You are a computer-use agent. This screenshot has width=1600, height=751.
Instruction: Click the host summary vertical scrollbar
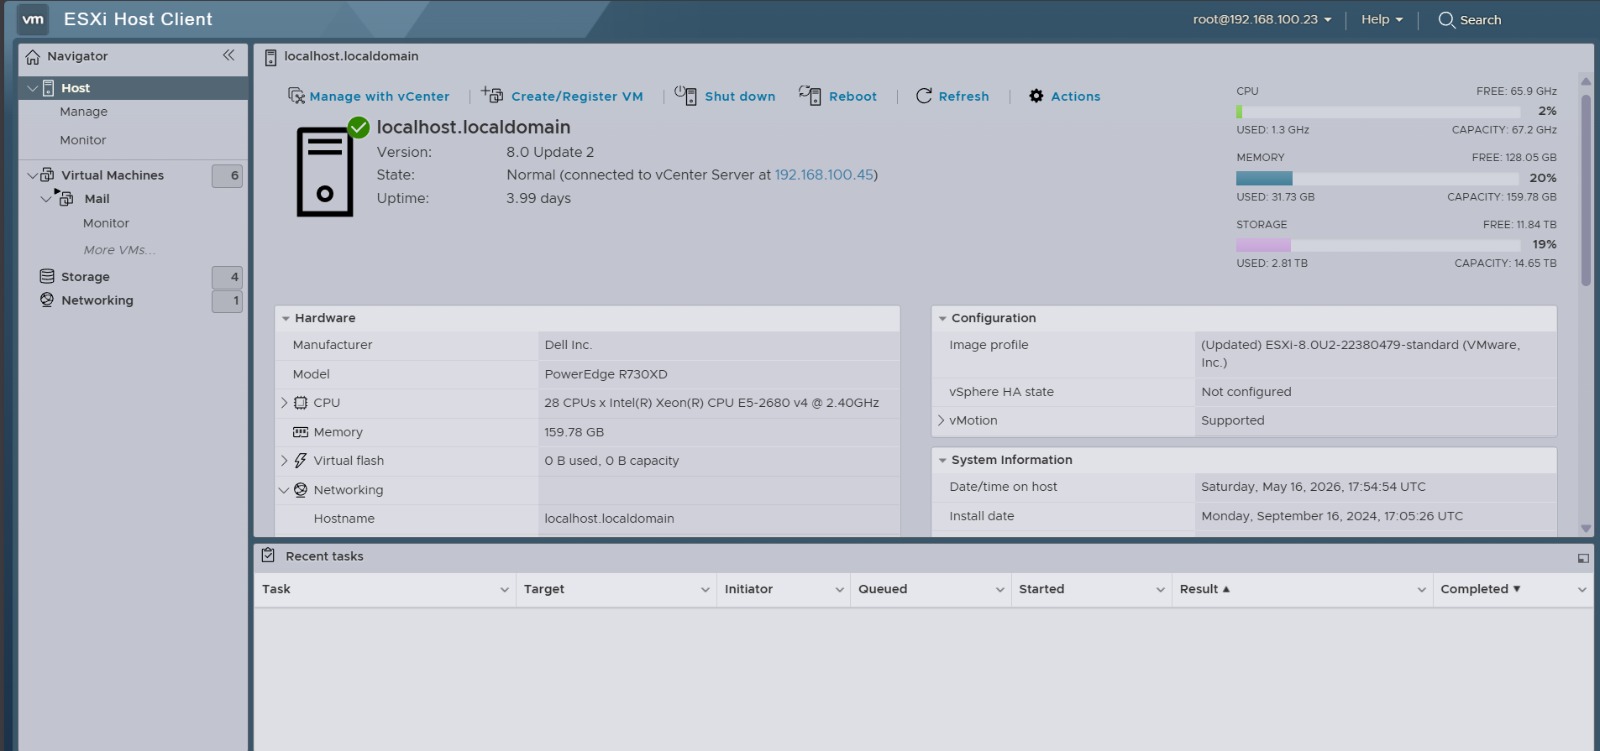1585,190
